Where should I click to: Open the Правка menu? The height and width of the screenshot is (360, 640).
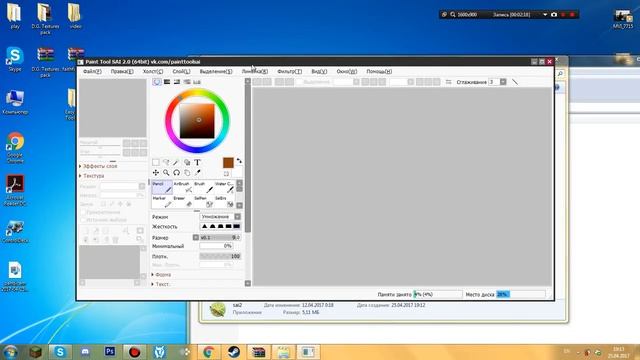click(122, 71)
